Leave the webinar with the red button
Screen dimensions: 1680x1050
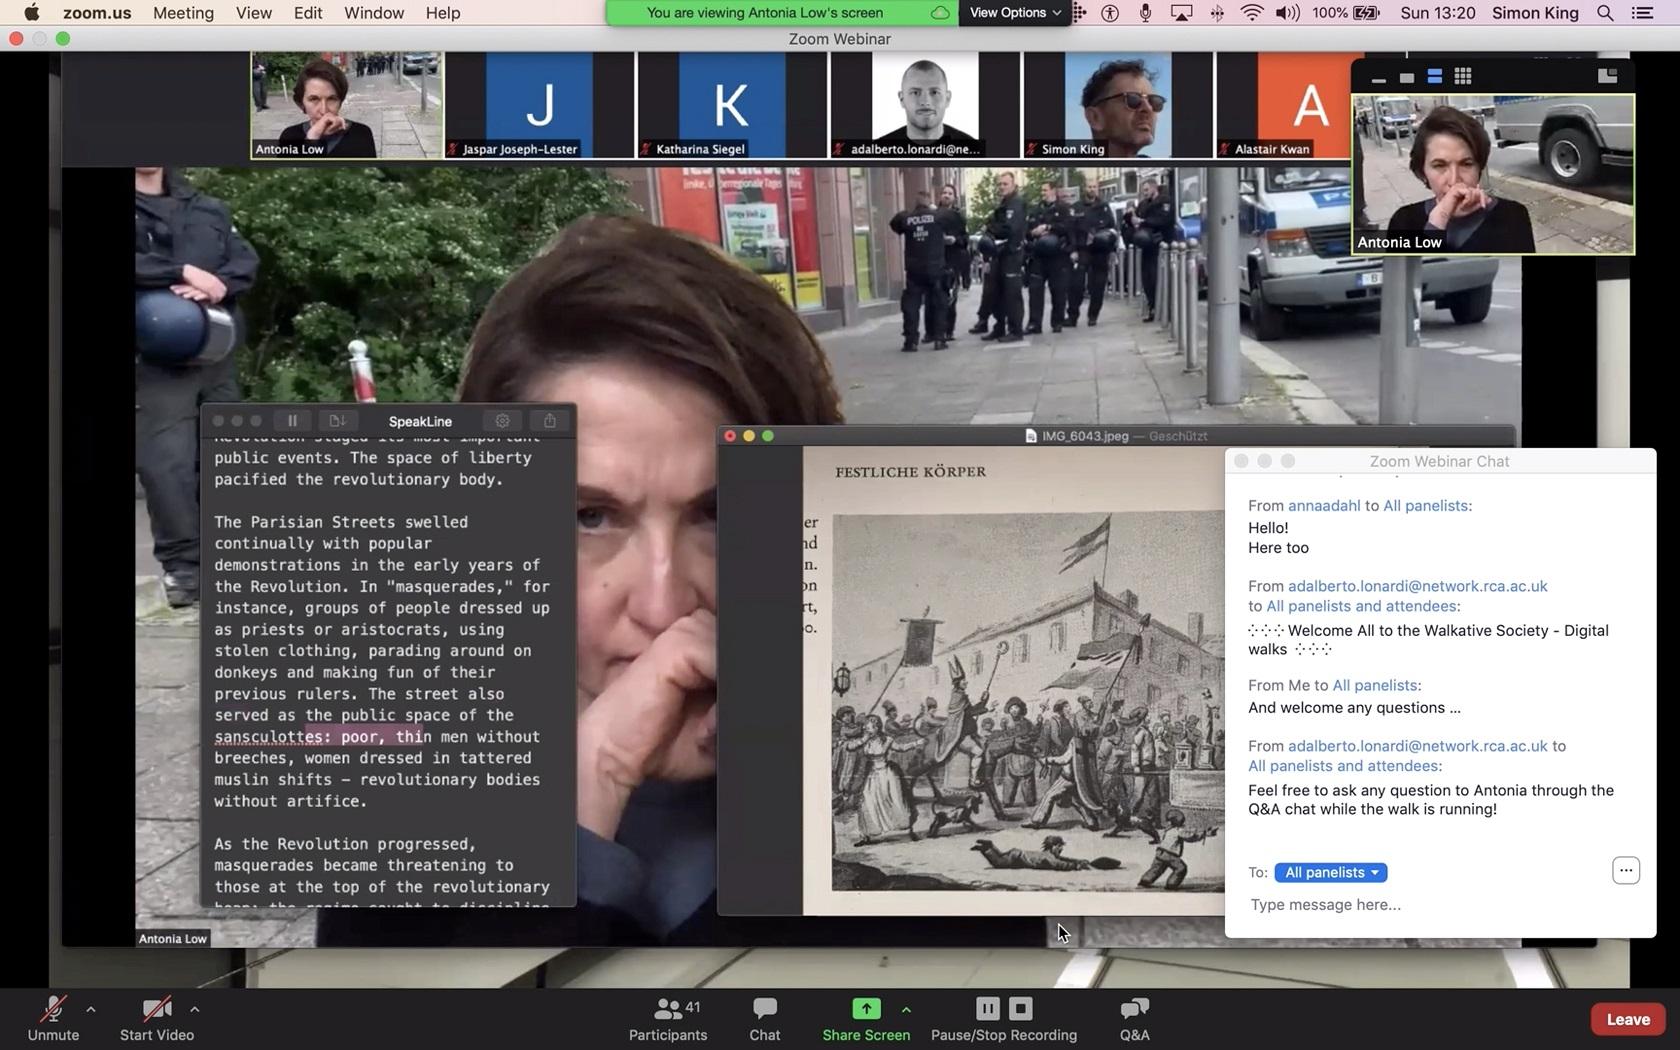1627,1019
